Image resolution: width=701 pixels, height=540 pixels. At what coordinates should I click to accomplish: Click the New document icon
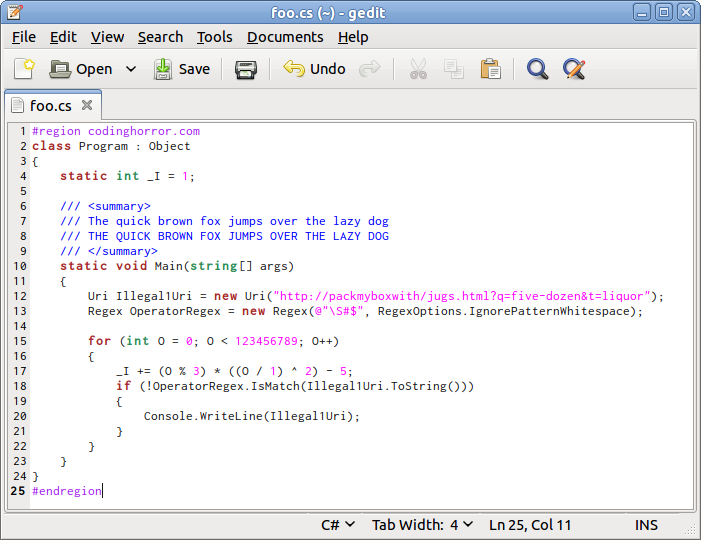click(x=24, y=69)
